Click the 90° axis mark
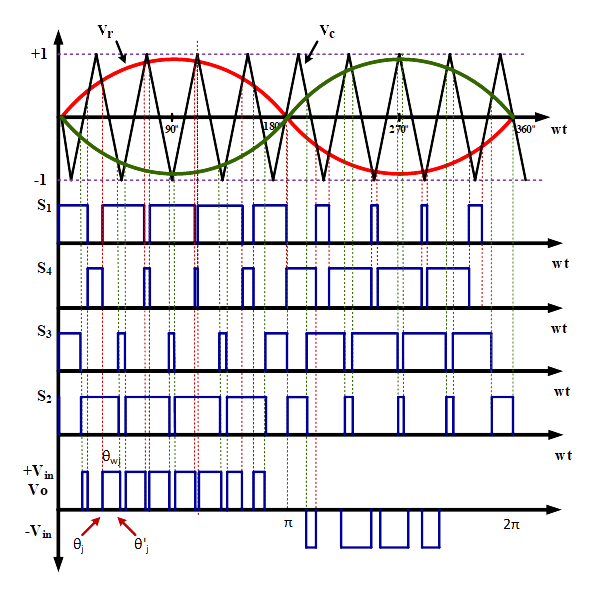This screenshot has height=594, width=614. tap(171, 129)
